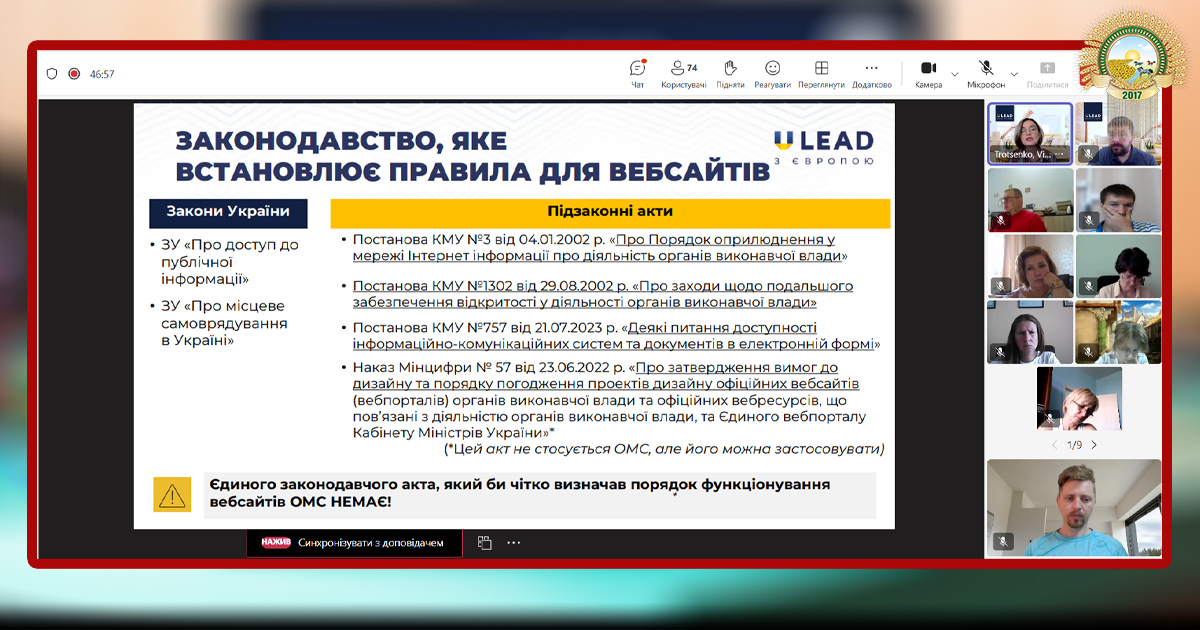Turn on the Камера
Screen dimensions: 1200x630
point(928,74)
